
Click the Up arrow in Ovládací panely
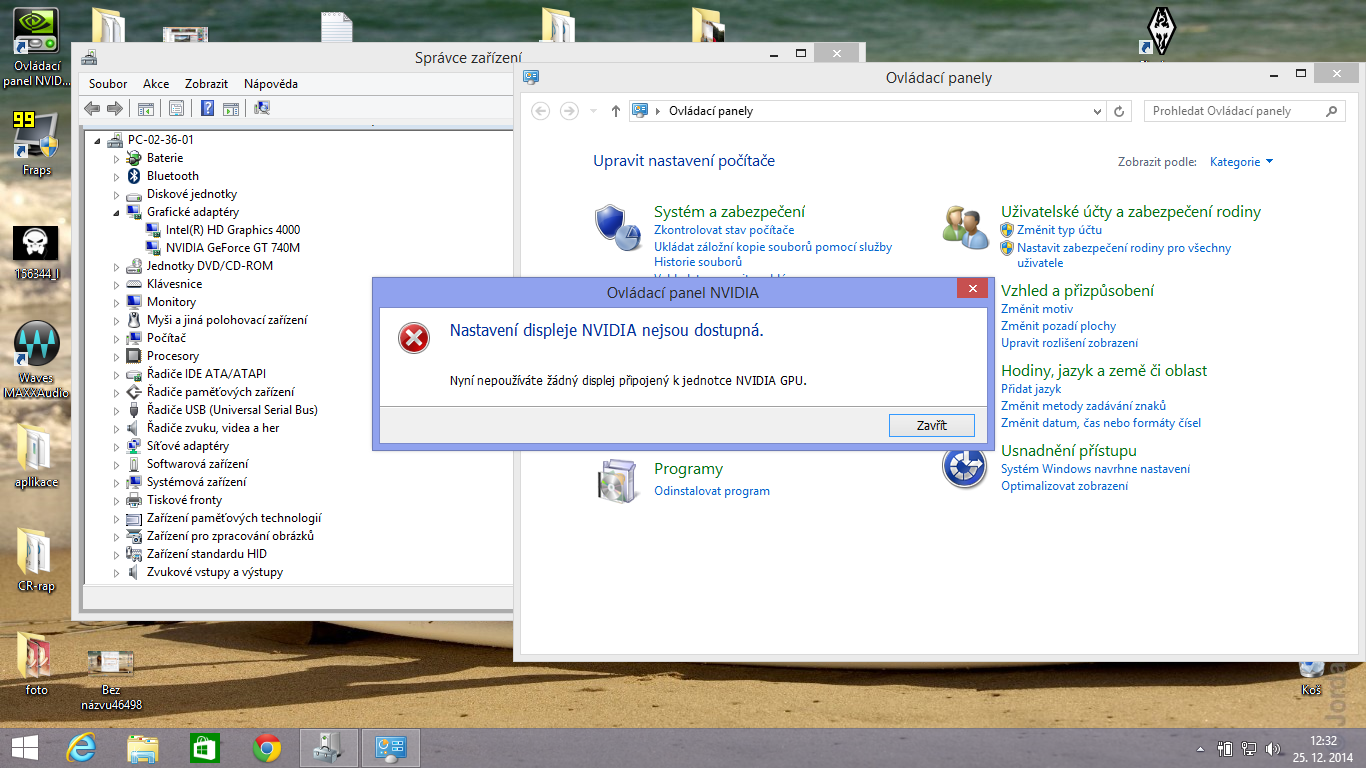tap(615, 111)
